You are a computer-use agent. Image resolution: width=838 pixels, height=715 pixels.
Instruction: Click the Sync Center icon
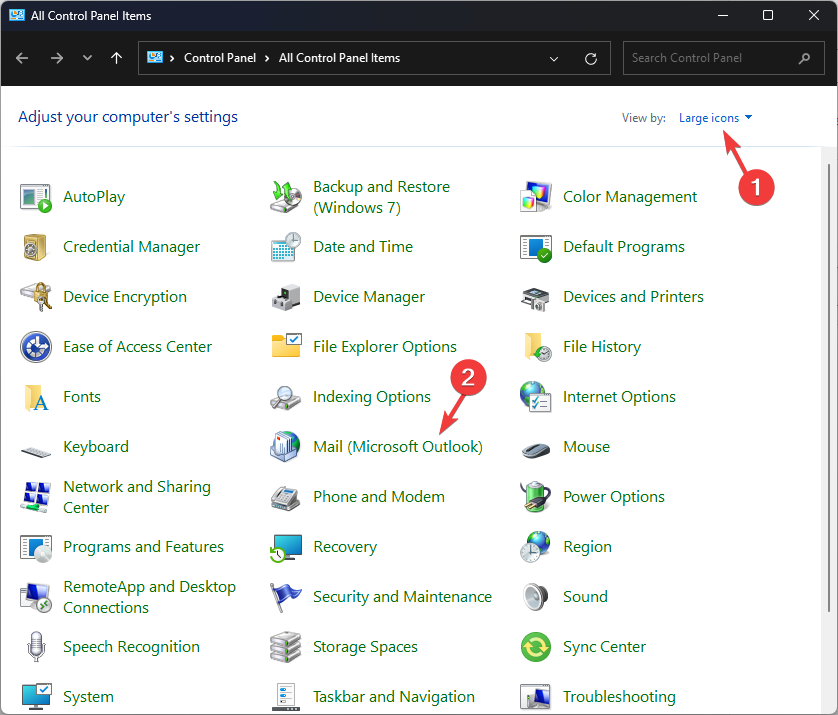(x=536, y=647)
